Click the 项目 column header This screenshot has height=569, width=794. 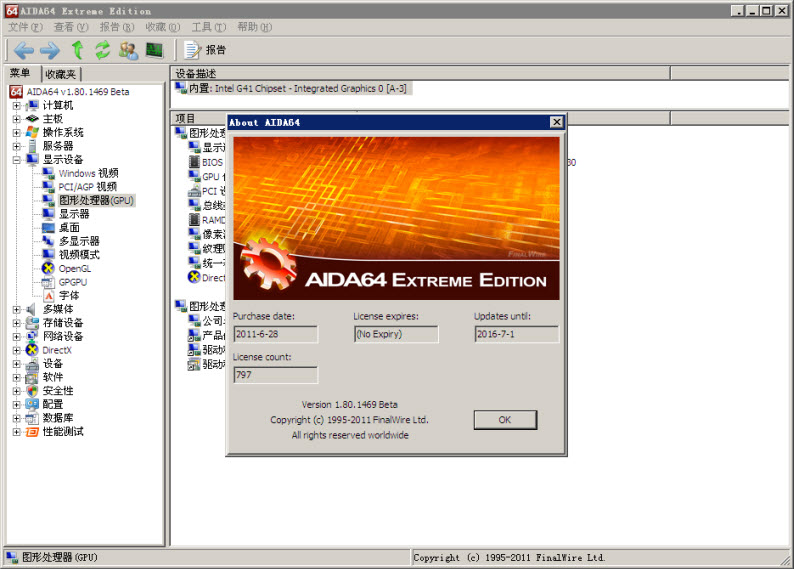point(198,118)
